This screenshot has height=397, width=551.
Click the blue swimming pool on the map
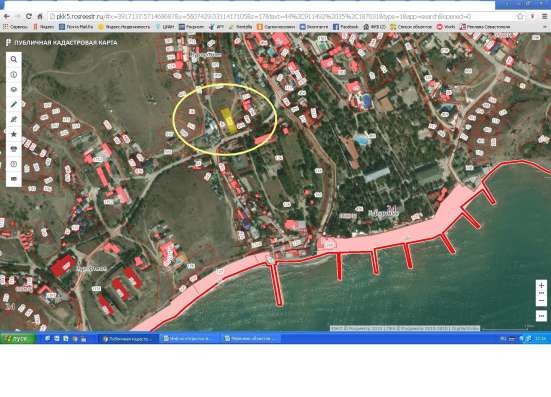click(x=361, y=139)
